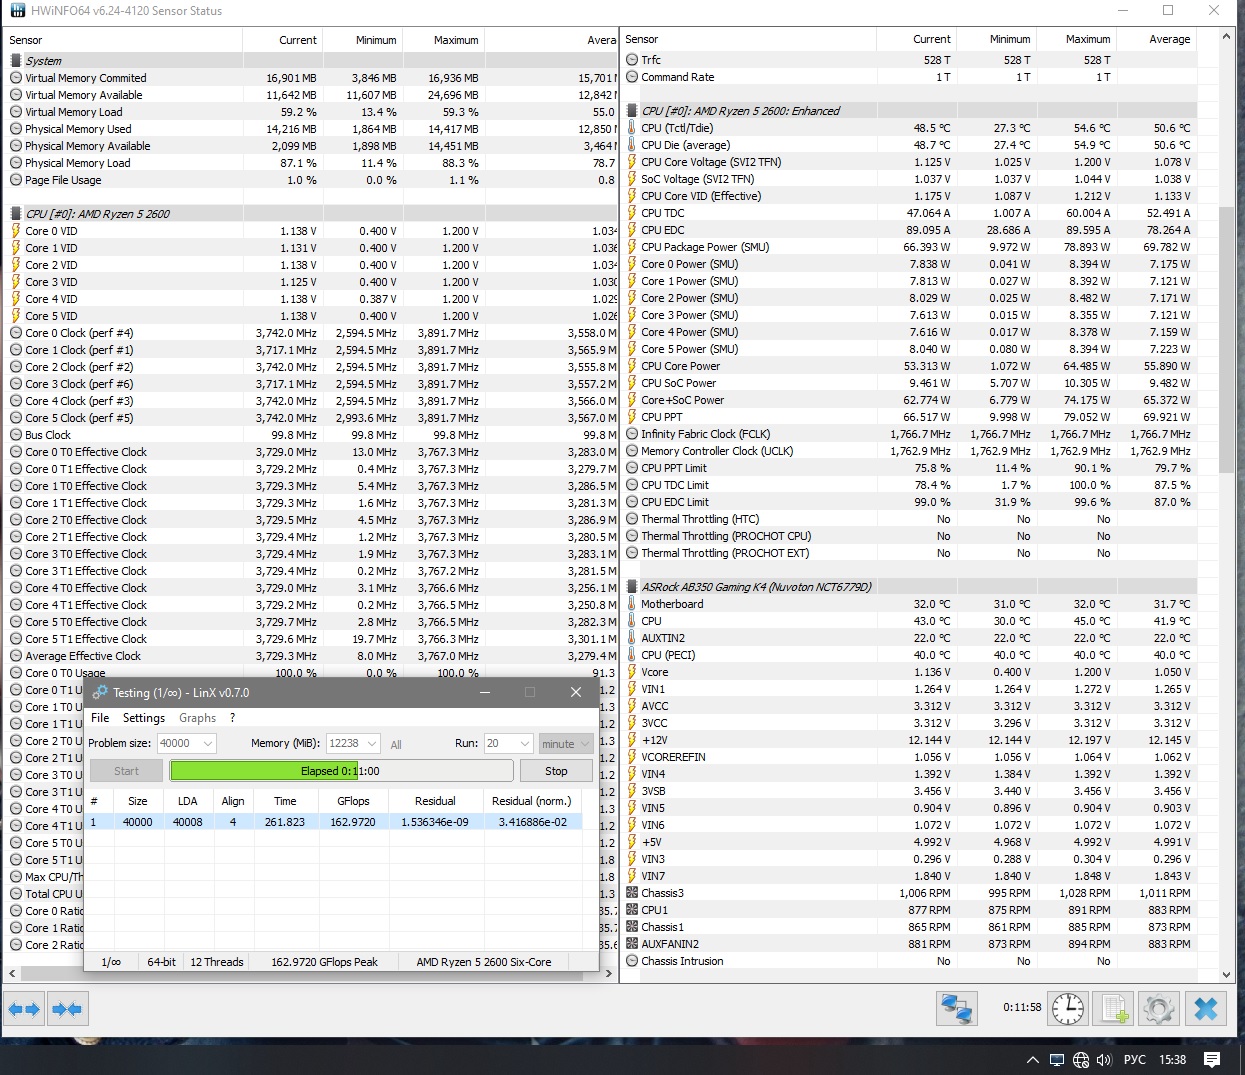Click the expand columns arrows button
Screen dimensions: 1245x1075
tap(24, 1009)
